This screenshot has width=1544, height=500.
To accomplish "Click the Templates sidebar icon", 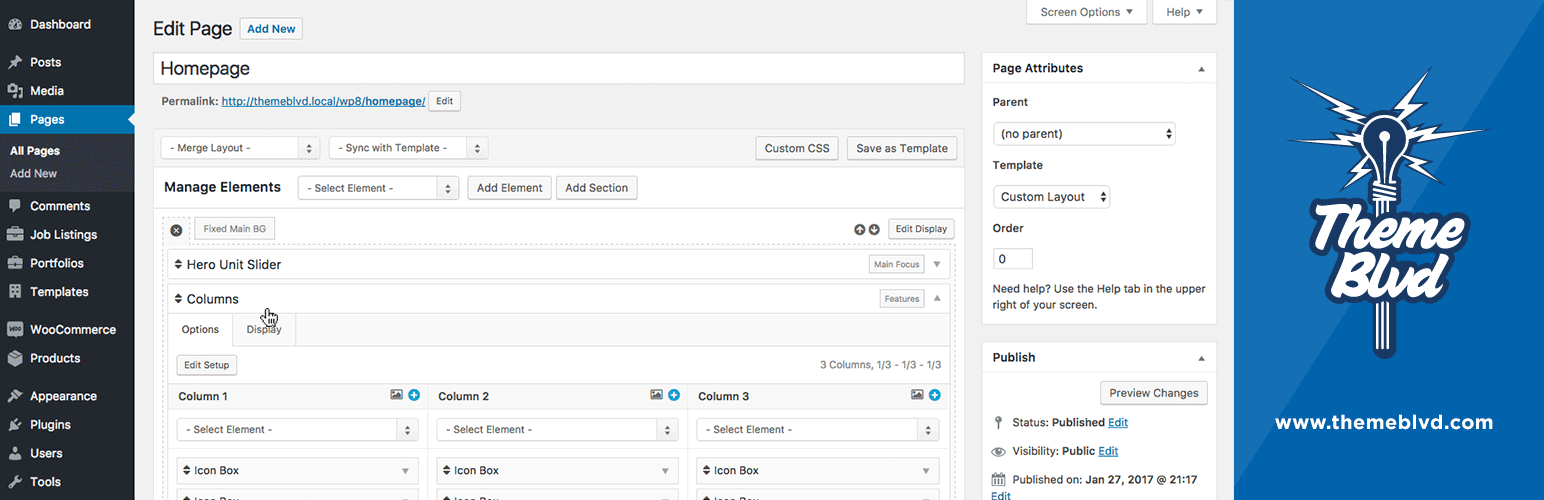I will (15, 292).
